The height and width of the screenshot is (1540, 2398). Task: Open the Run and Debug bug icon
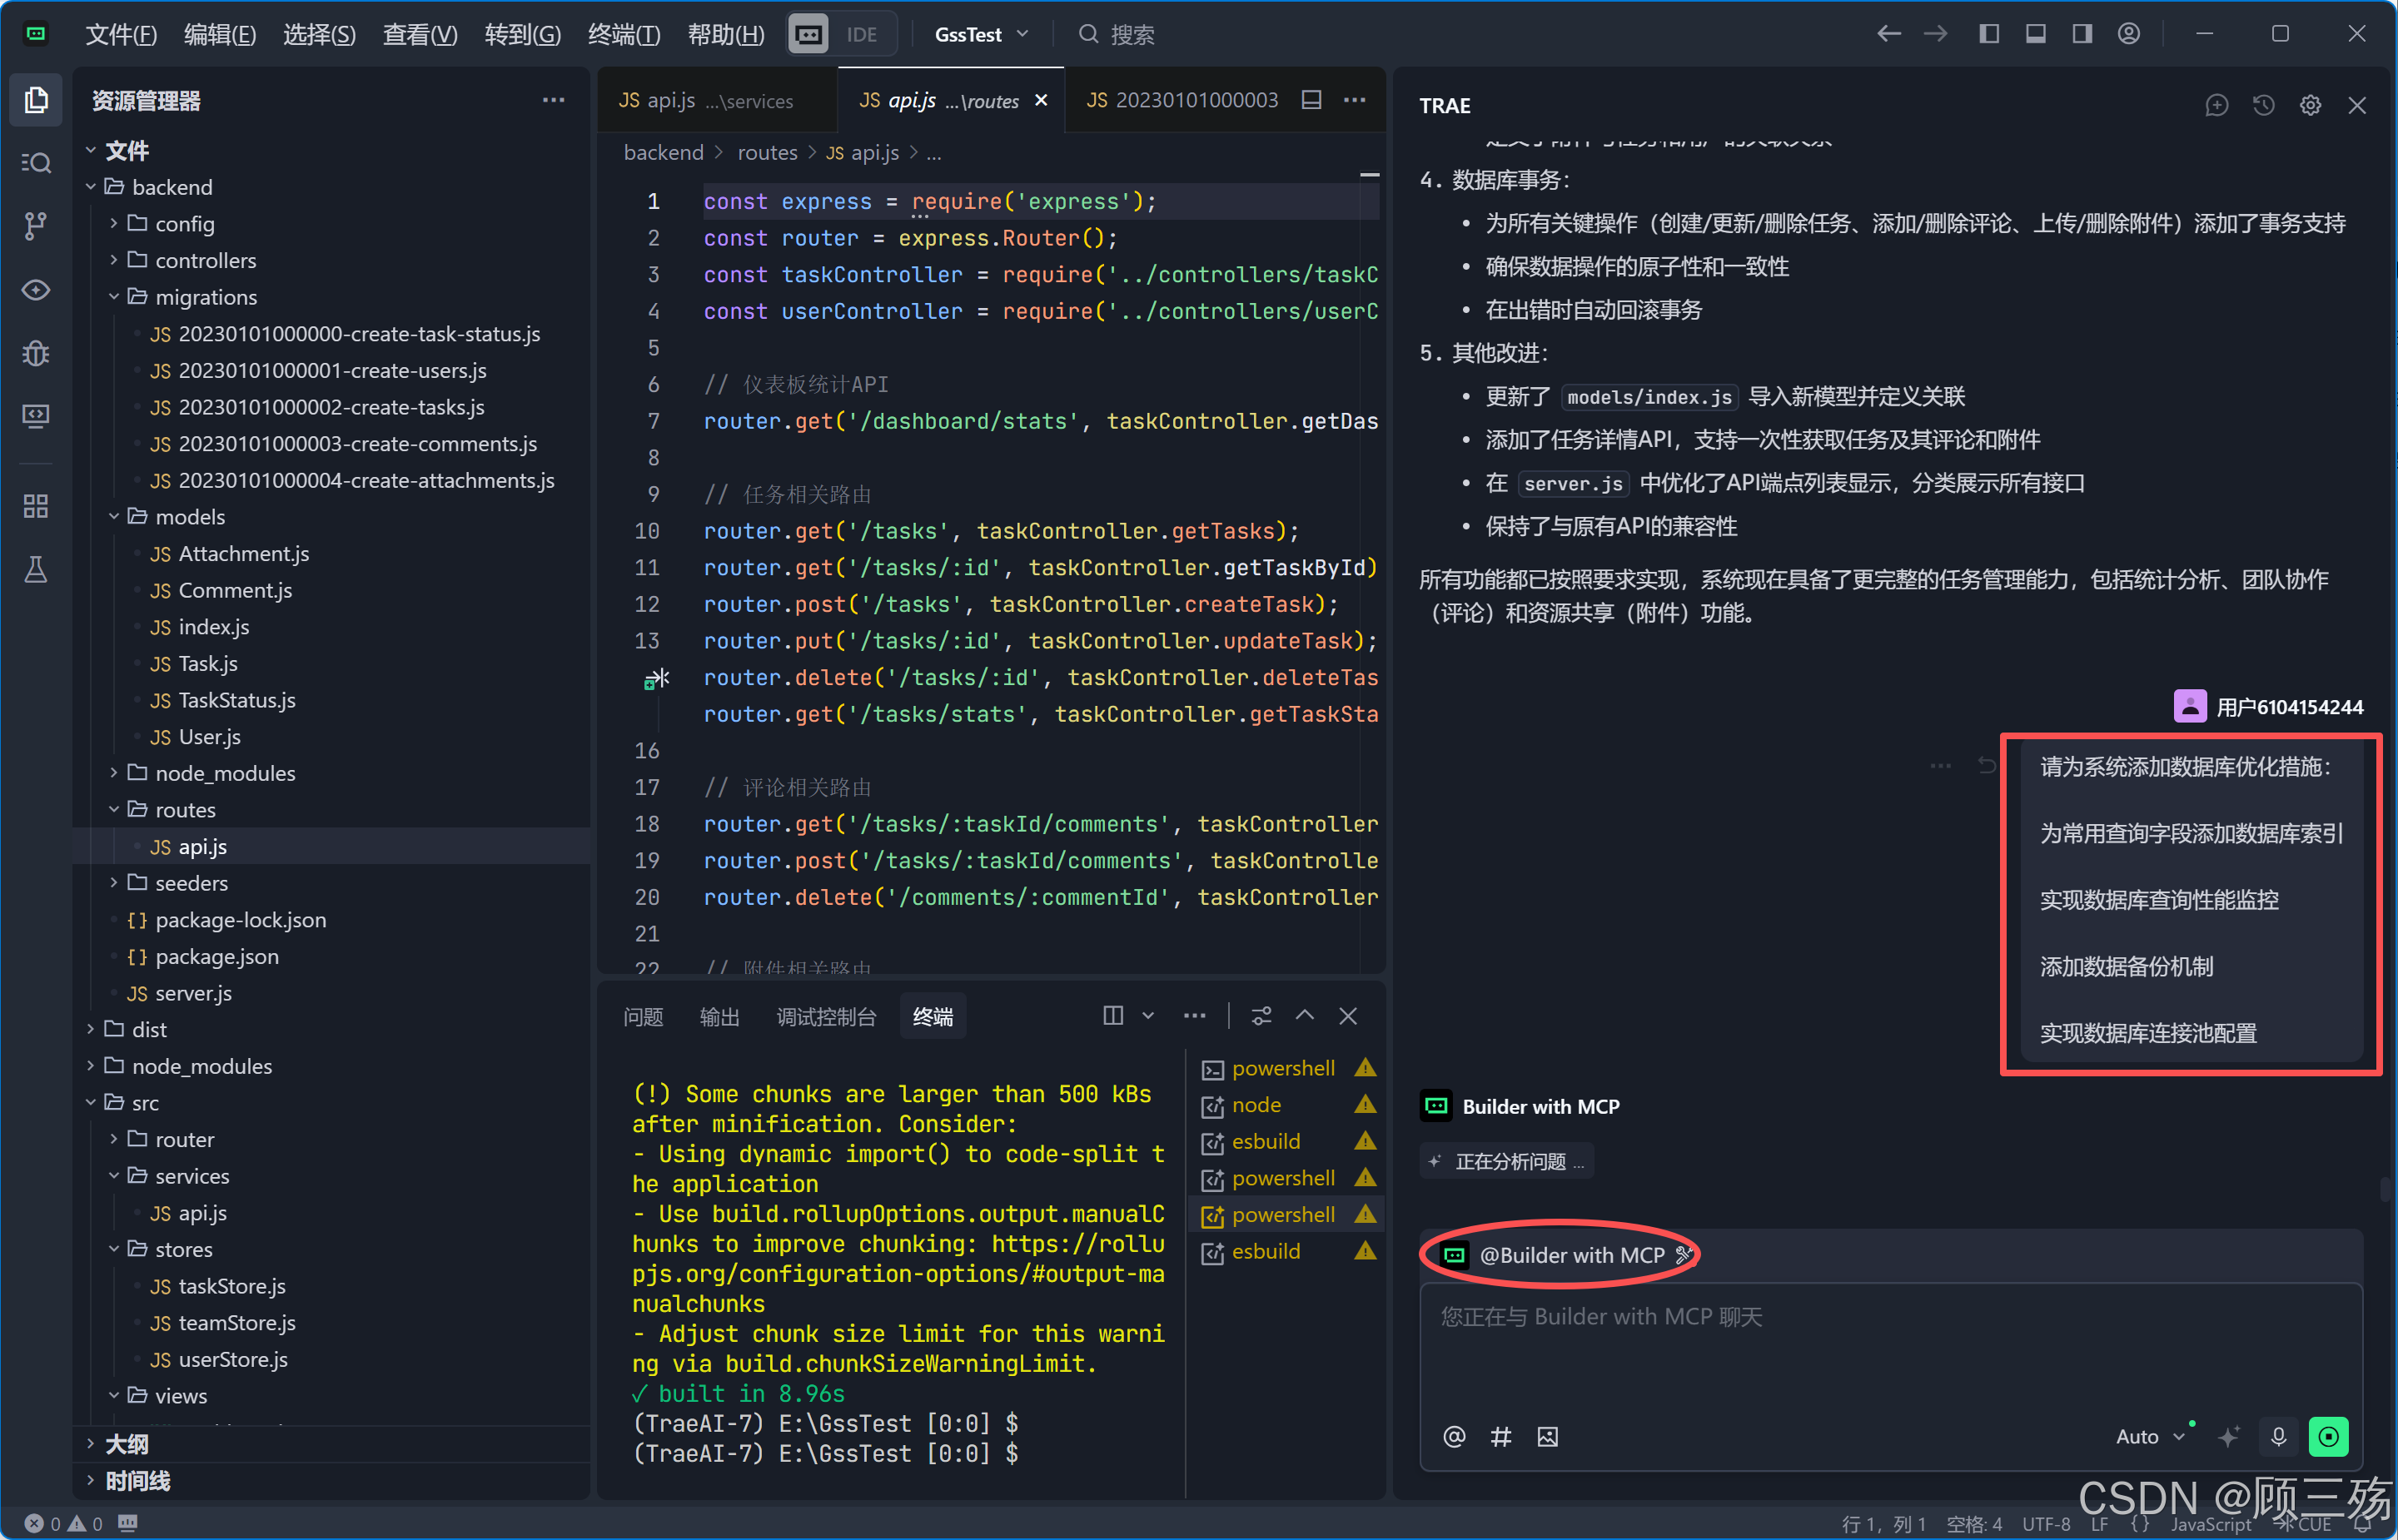coord(36,353)
